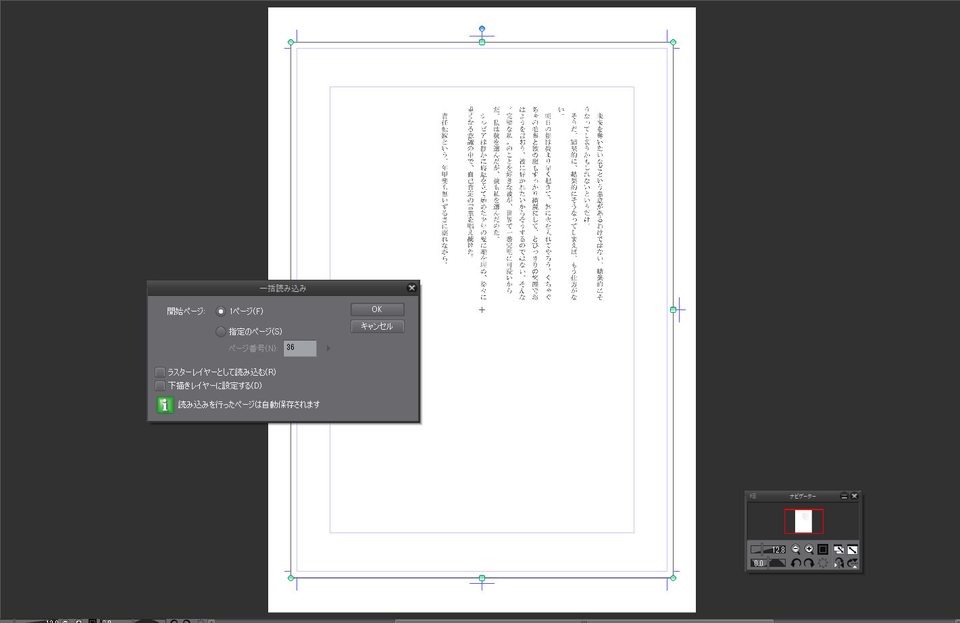Viewport: 960px width, 623px height.
Task: Rotate canvas left in Navigator
Action: coord(795,564)
